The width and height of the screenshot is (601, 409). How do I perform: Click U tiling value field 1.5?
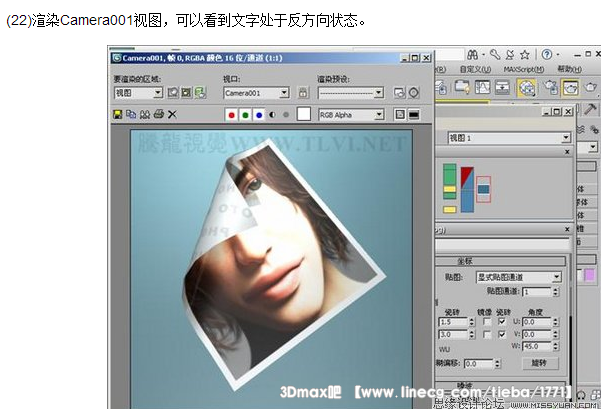[453, 322]
